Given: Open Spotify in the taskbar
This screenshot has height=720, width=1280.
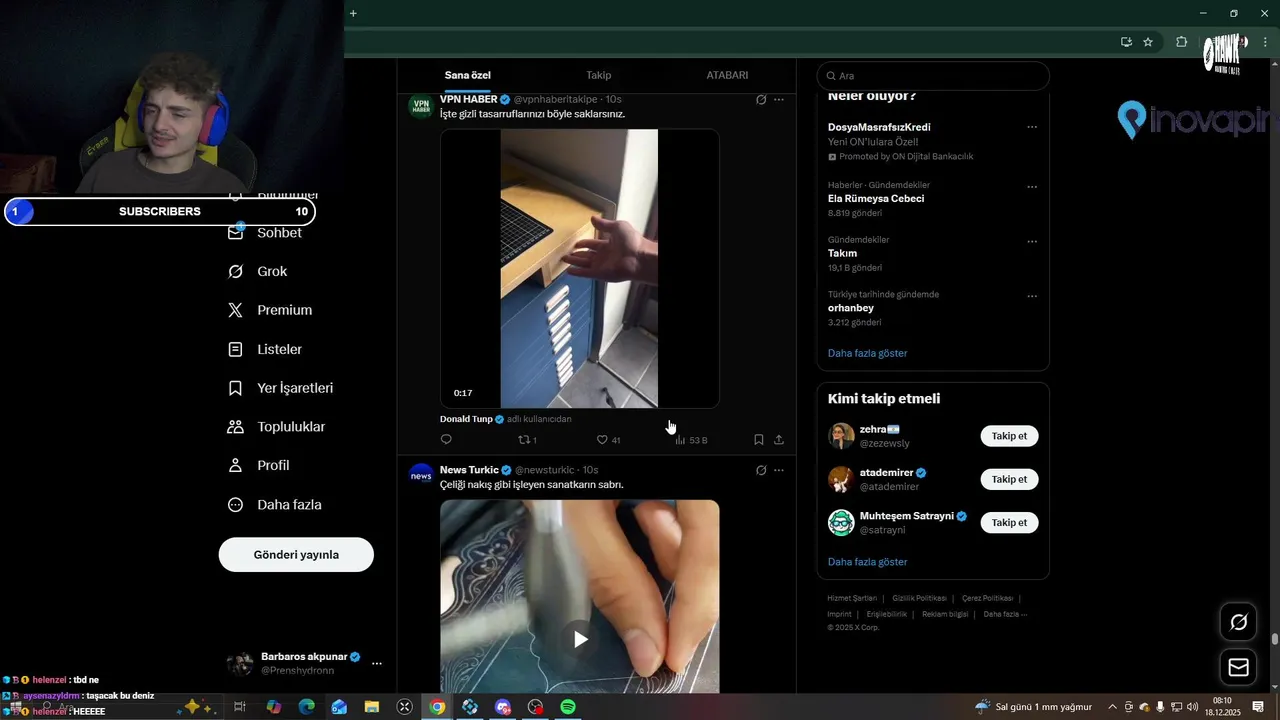Looking at the screenshot, I should coord(568,707).
